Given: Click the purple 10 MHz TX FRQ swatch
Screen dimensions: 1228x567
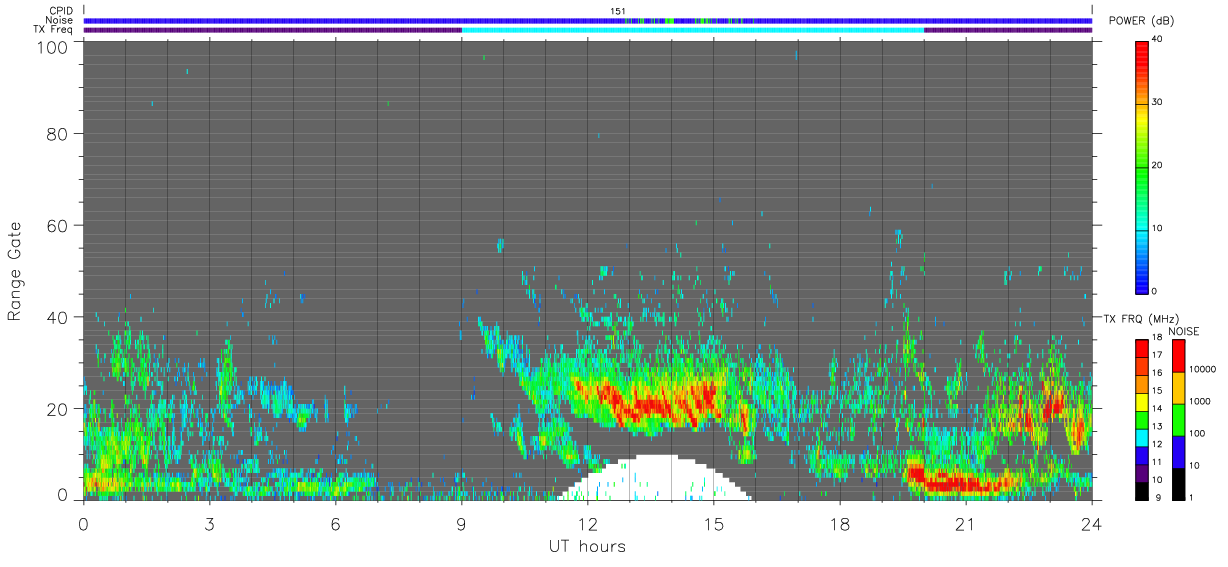Looking at the screenshot, I should click(x=1141, y=473).
